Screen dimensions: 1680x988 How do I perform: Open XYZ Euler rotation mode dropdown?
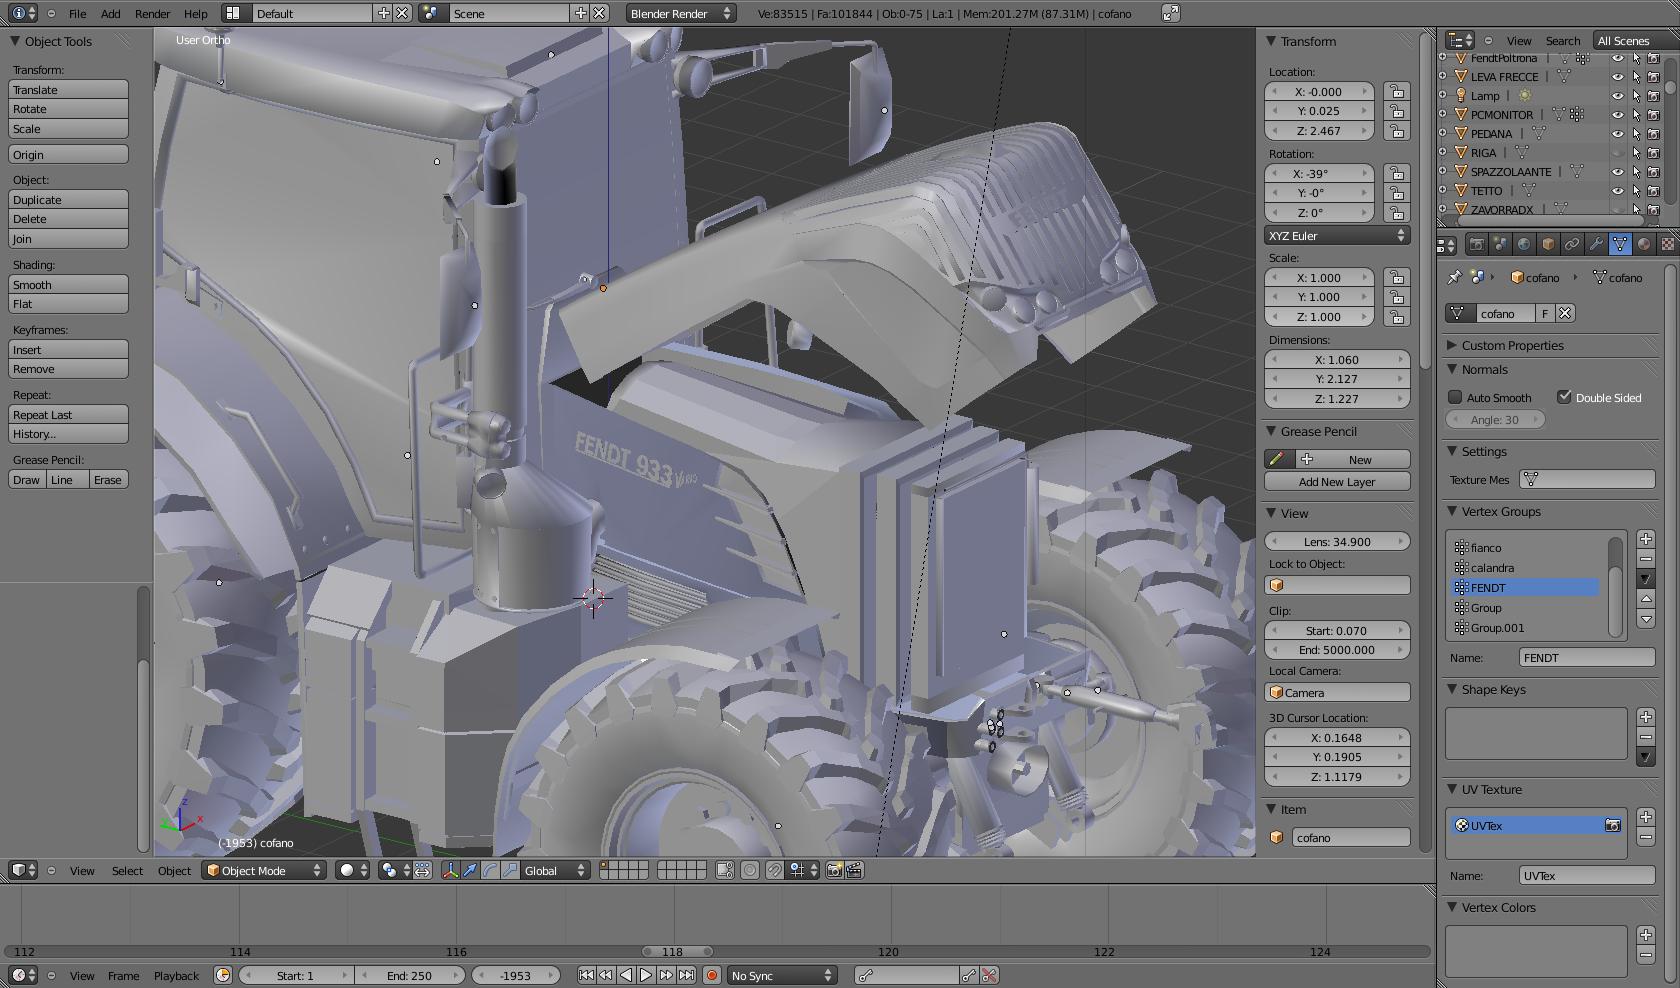(x=1337, y=236)
